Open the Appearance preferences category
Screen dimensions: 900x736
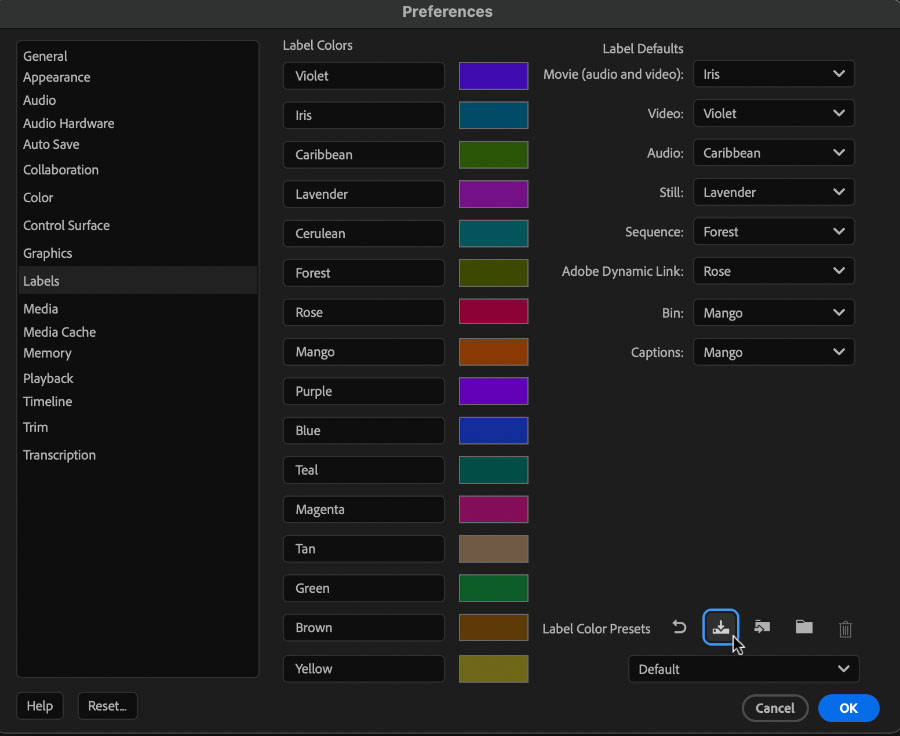(x=56, y=77)
